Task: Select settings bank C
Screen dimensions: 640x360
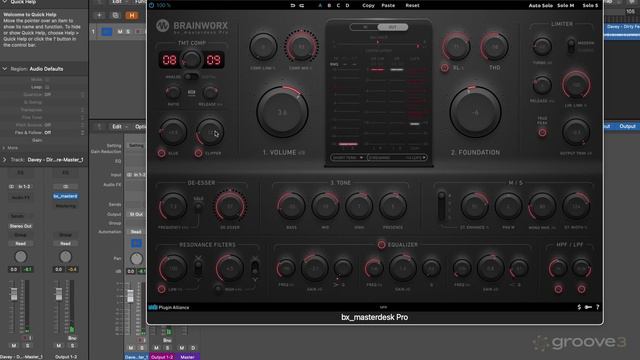Action: tap(338, 5)
